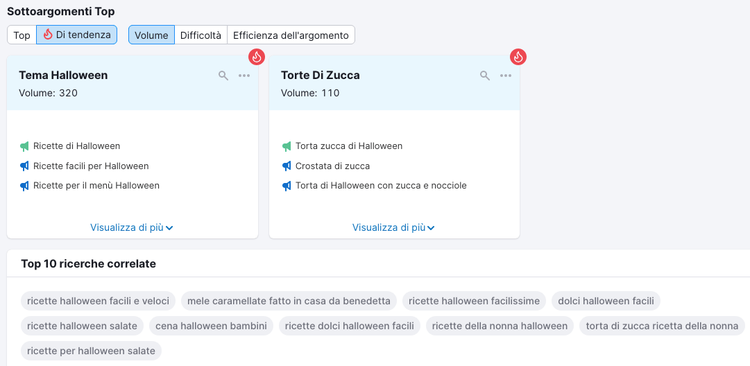The height and width of the screenshot is (366, 750).
Task: Click the ricette per halloween salate tag
Action: coord(91,351)
